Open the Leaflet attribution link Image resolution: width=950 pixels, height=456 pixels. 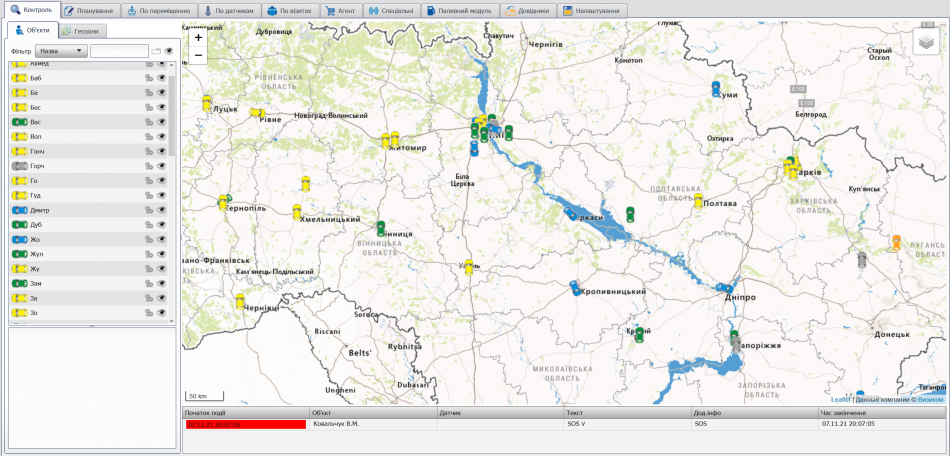pyautogui.click(x=840, y=399)
